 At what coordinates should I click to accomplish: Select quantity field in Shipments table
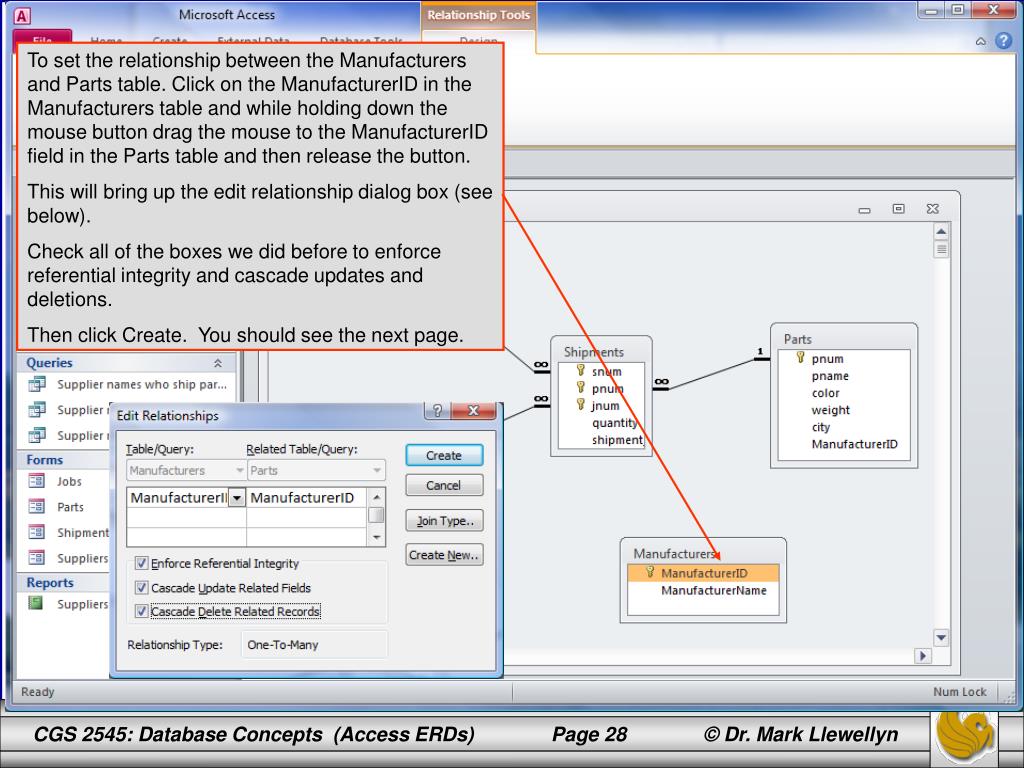pyautogui.click(x=615, y=423)
